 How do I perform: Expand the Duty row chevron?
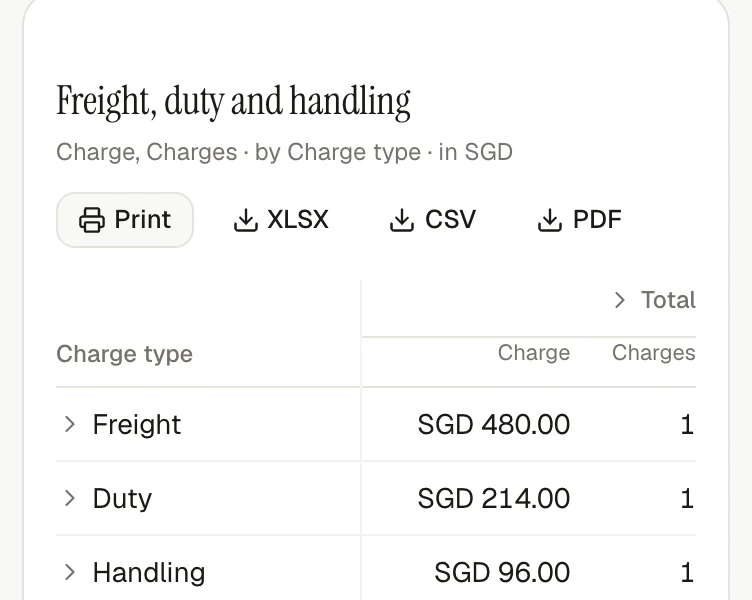[70, 498]
